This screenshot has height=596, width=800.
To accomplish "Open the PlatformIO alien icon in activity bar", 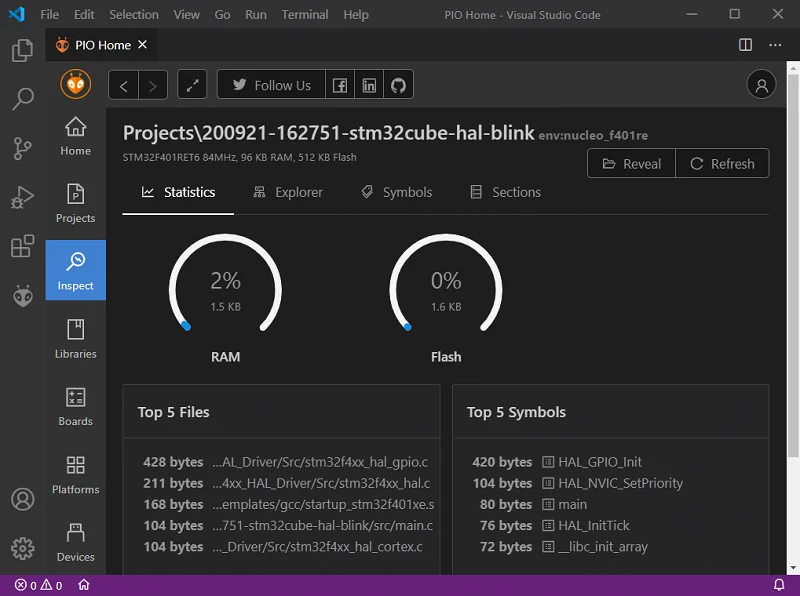I will [22, 296].
